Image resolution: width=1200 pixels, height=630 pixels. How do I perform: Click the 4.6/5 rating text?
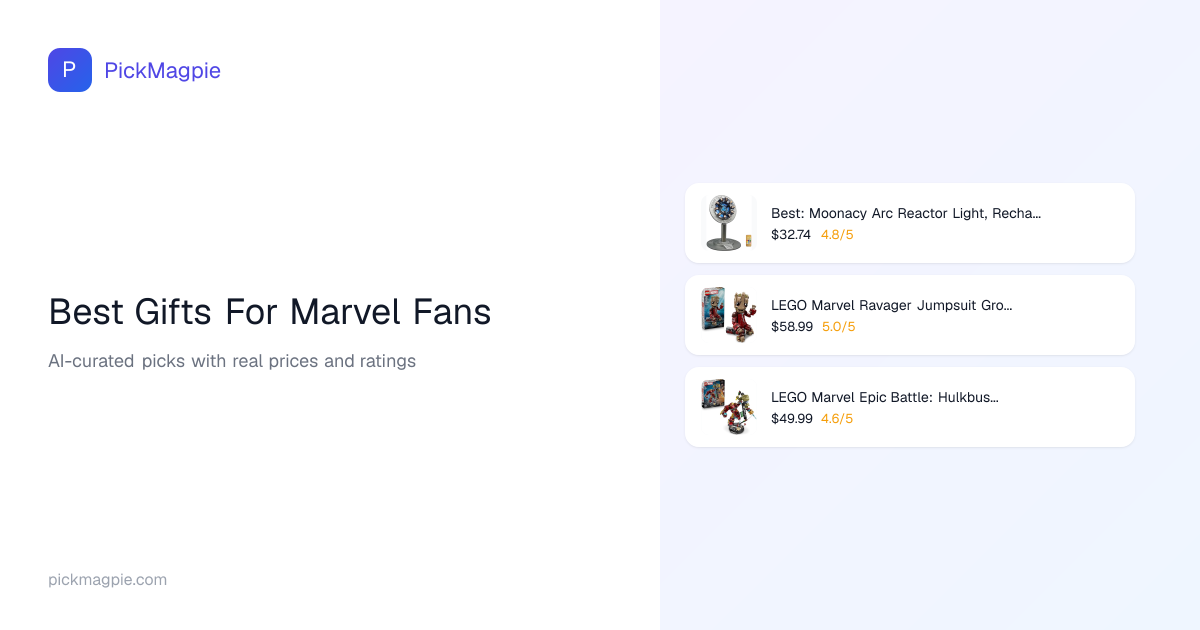pyautogui.click(x=837, y=419)
